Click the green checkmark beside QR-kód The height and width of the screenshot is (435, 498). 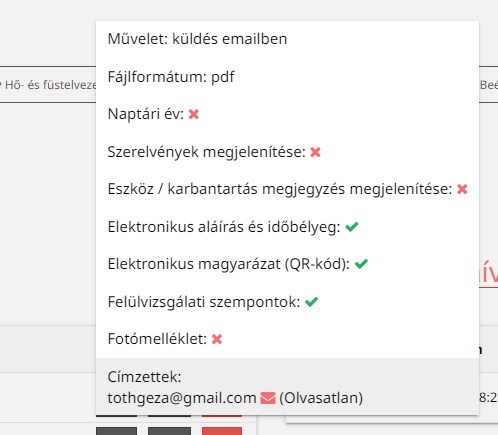[361, 264]
